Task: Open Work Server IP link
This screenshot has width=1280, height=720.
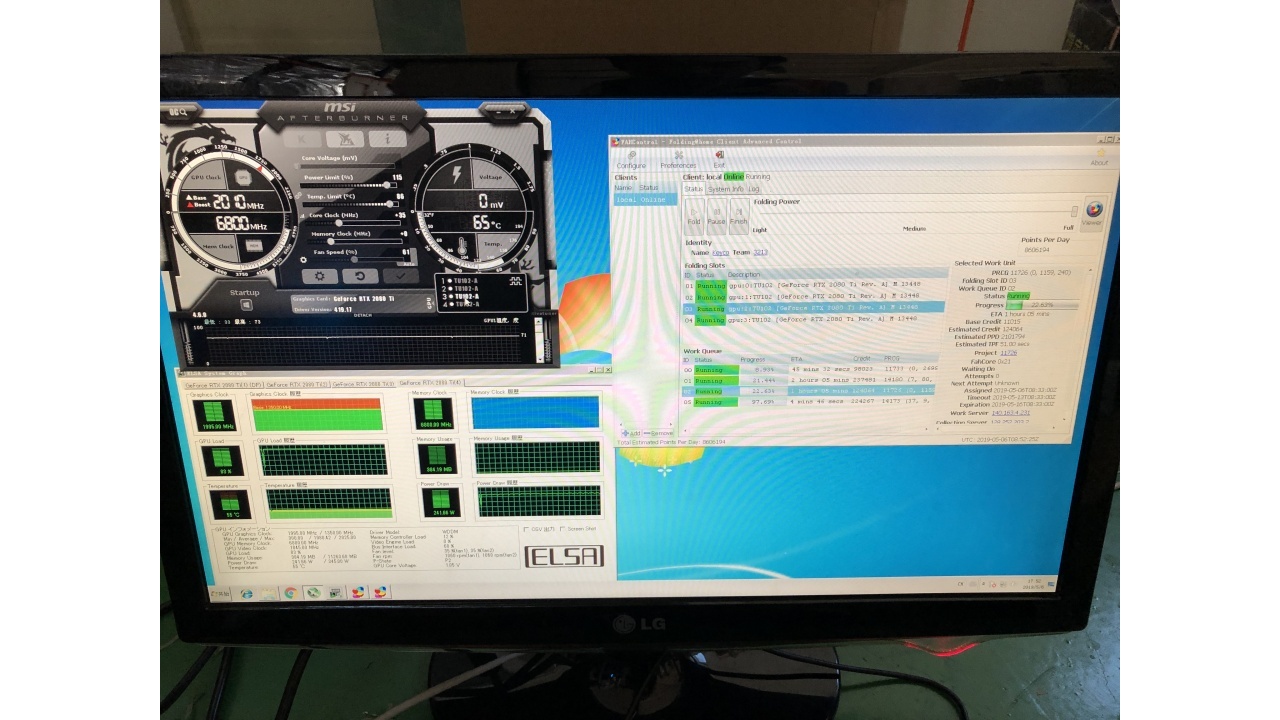Action: pyautogui.click(x=1010, y=412)
